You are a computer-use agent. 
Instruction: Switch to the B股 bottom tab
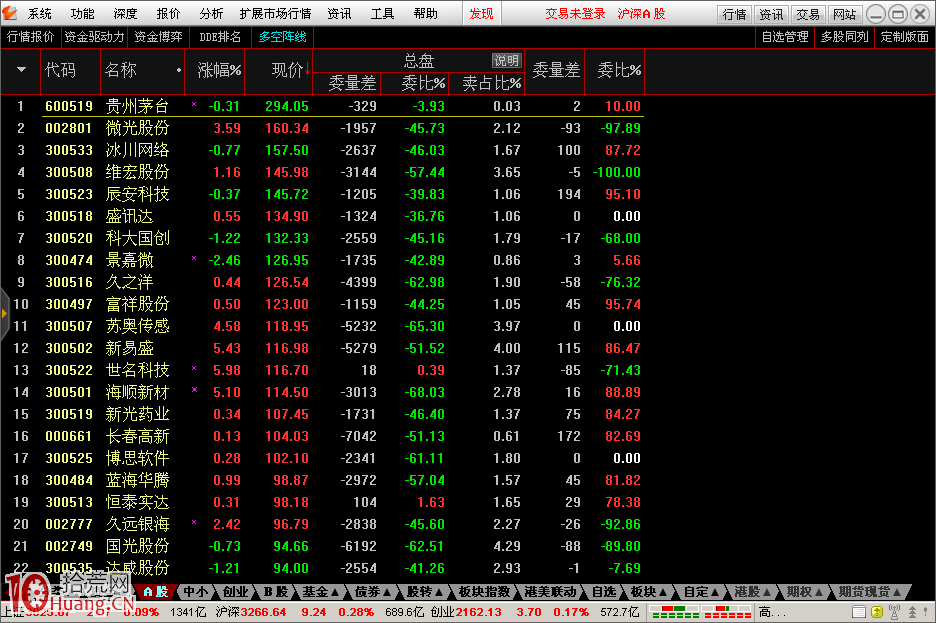click(x=276, y=592)
